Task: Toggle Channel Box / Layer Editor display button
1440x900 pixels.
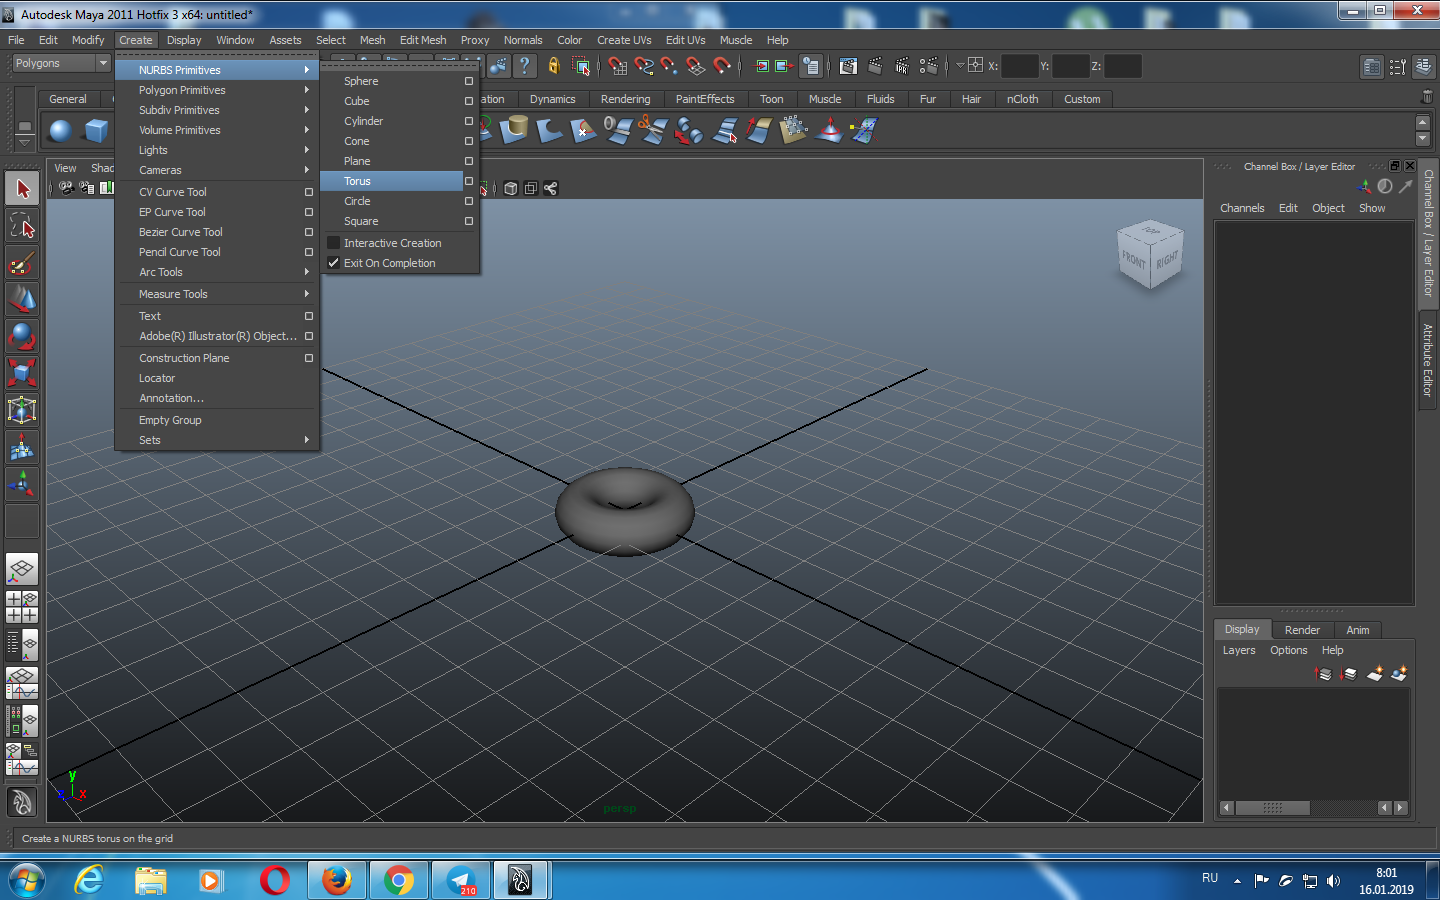Action: click(x=1424, y=66)
